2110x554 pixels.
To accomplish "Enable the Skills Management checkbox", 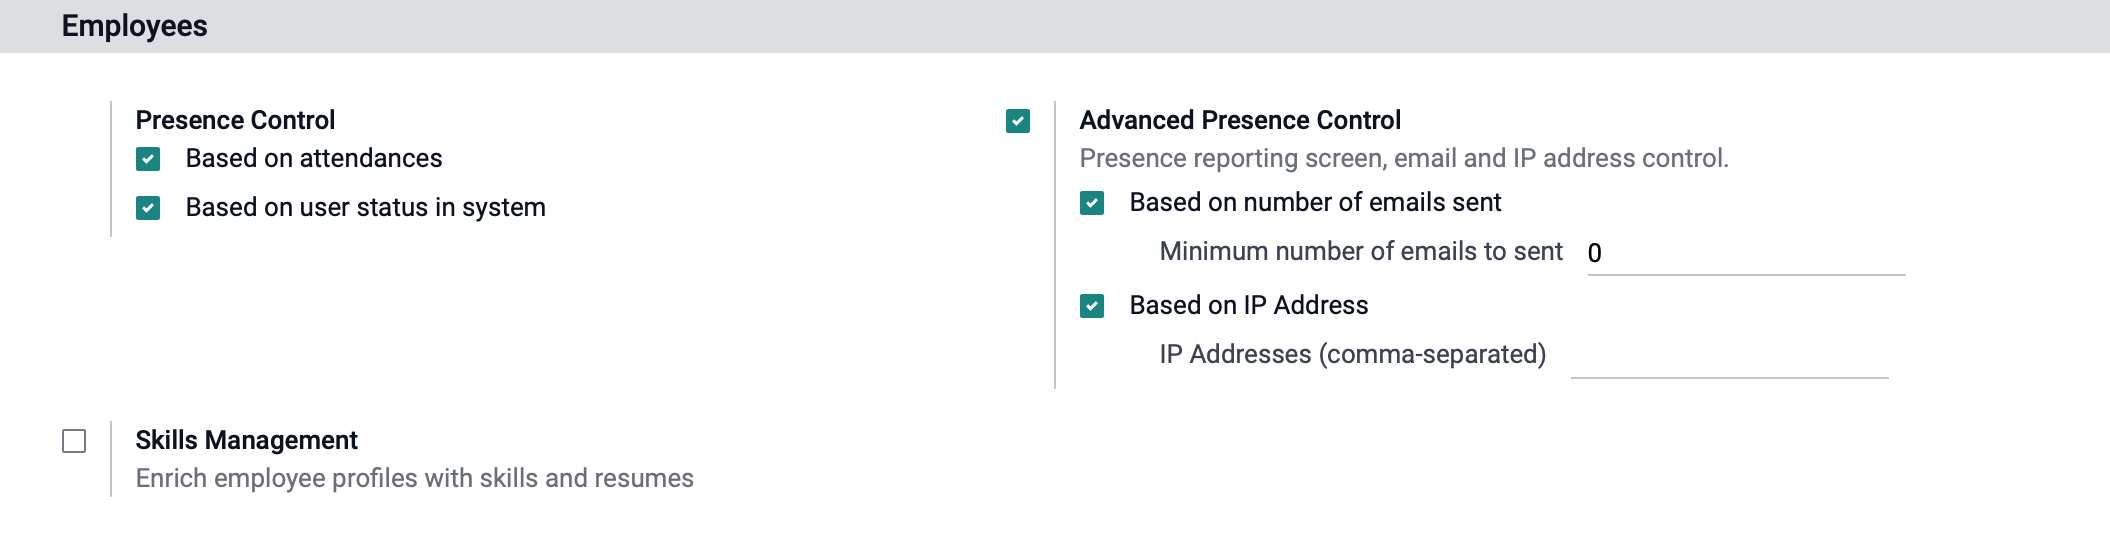I will [74, 441].
